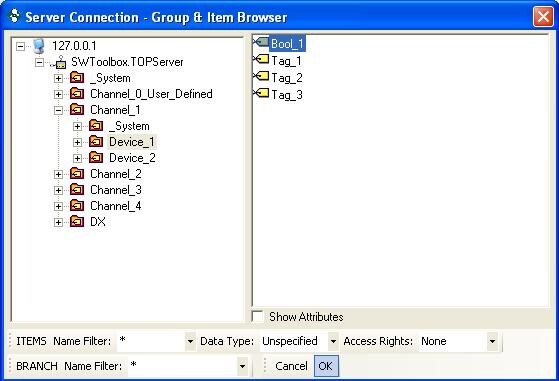Click the Channel_4 folder icon
Image resolution: width=559 pixels, height=381 pixels.
click(x=77, y=206)
